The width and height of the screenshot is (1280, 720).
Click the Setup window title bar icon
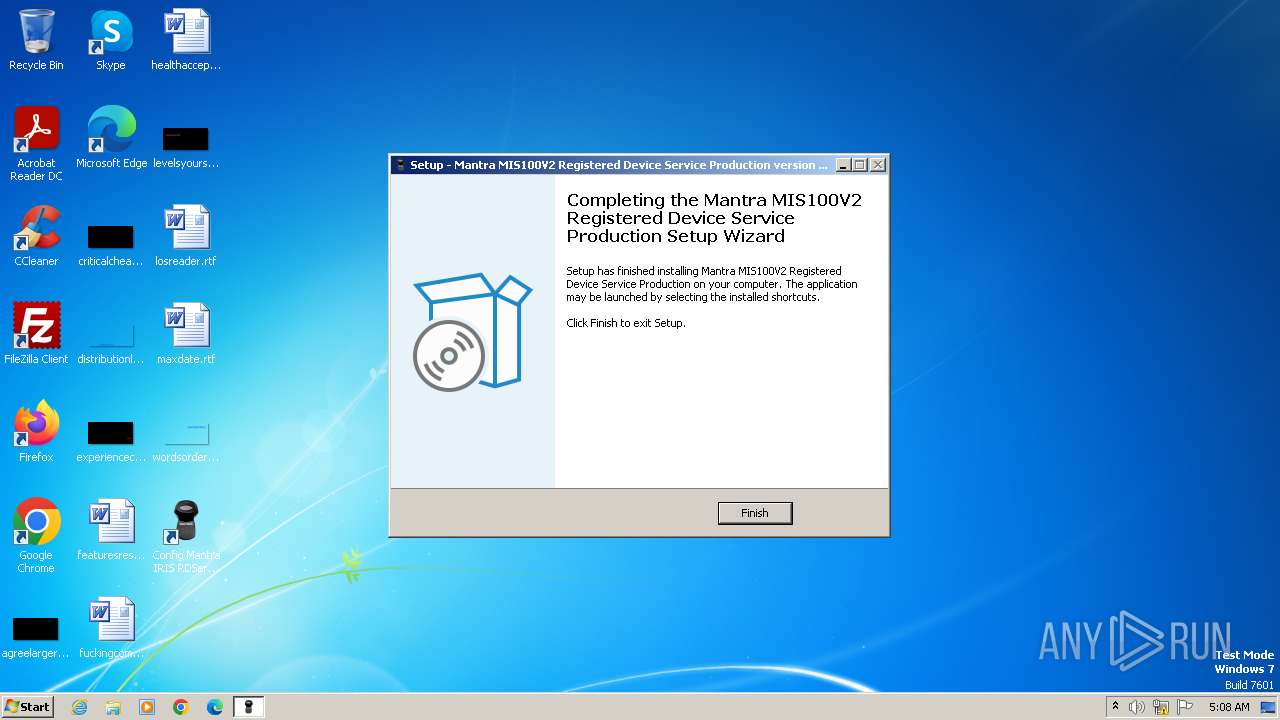401,165
